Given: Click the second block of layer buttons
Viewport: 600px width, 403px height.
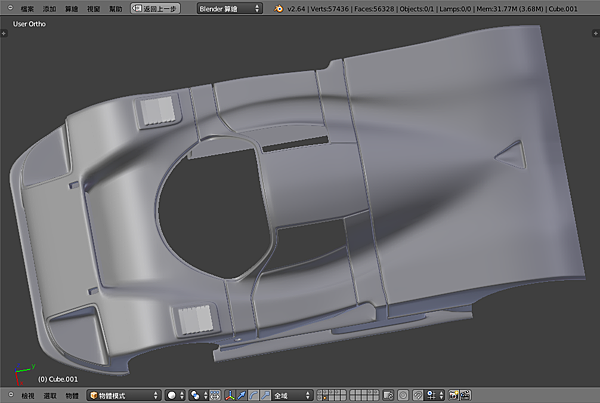Looking at the screenshot, I should [364, 395].
